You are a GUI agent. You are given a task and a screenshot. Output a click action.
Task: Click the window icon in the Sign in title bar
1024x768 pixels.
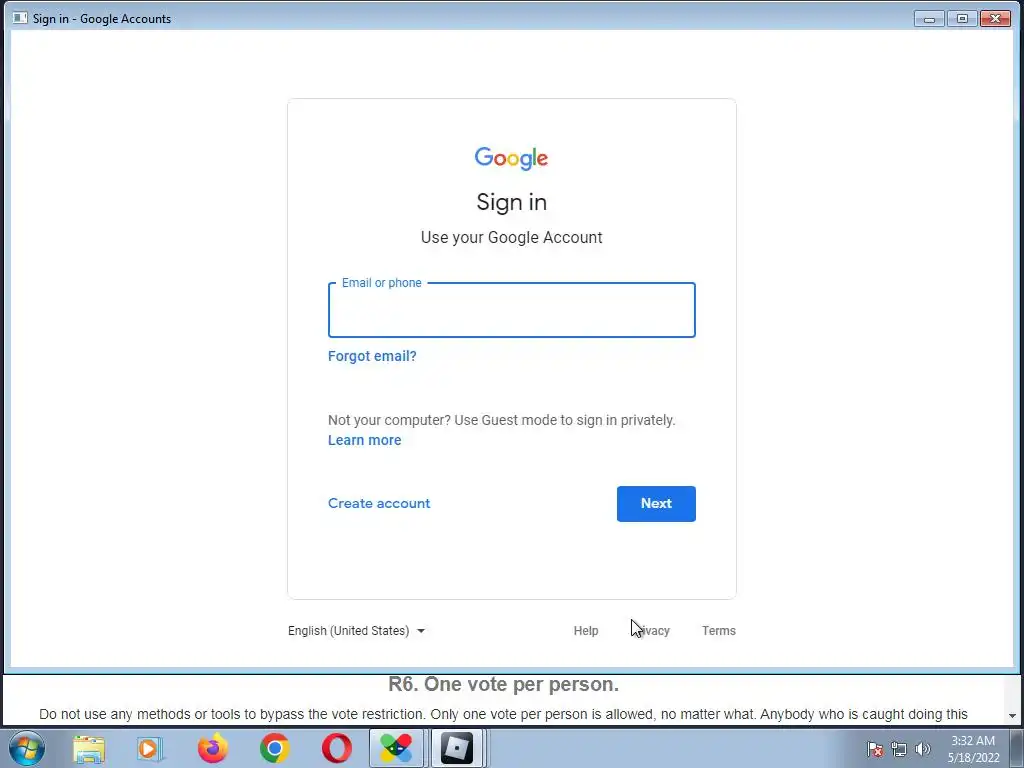click(x=20, y=18)
